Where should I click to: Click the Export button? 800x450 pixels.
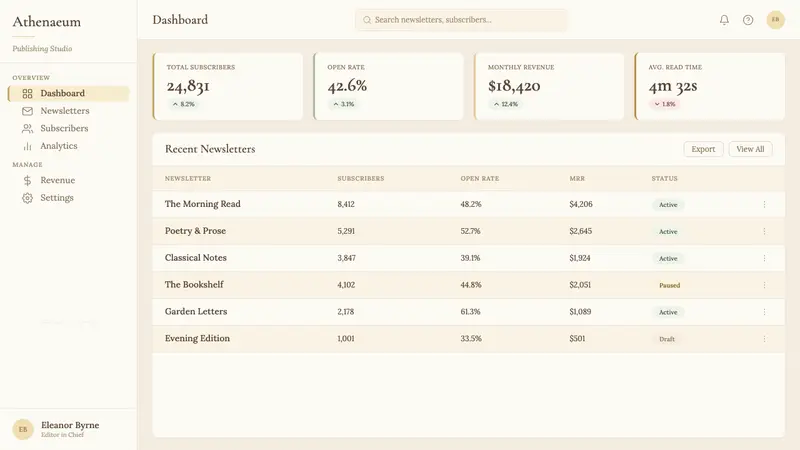(x=703, y=149)
